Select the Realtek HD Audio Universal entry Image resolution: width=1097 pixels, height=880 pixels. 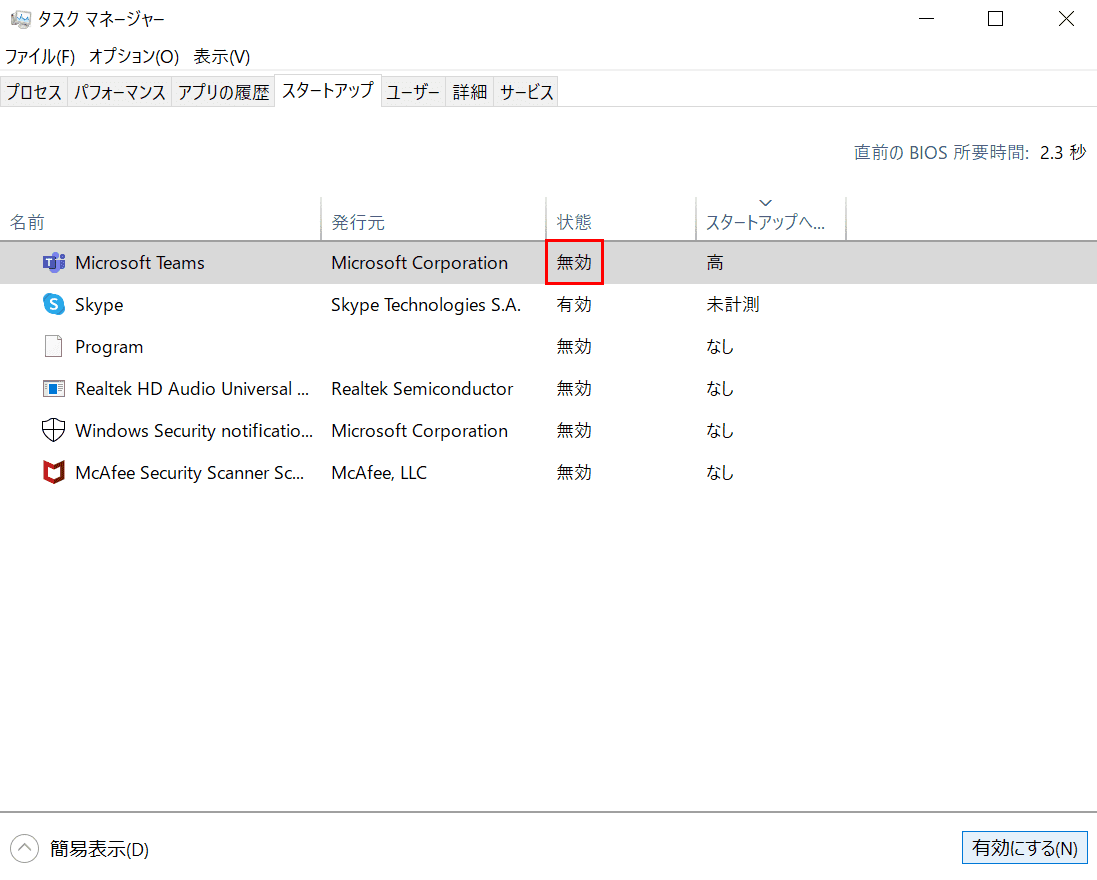192,389
